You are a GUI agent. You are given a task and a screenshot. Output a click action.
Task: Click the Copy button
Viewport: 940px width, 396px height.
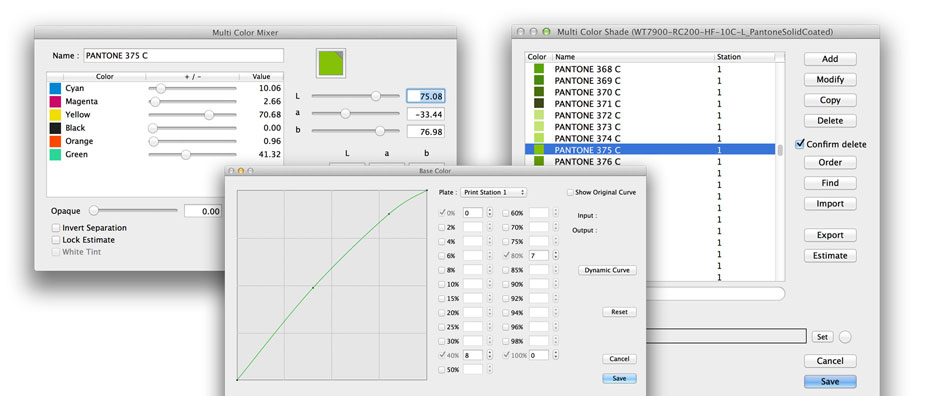click(830, 100)
